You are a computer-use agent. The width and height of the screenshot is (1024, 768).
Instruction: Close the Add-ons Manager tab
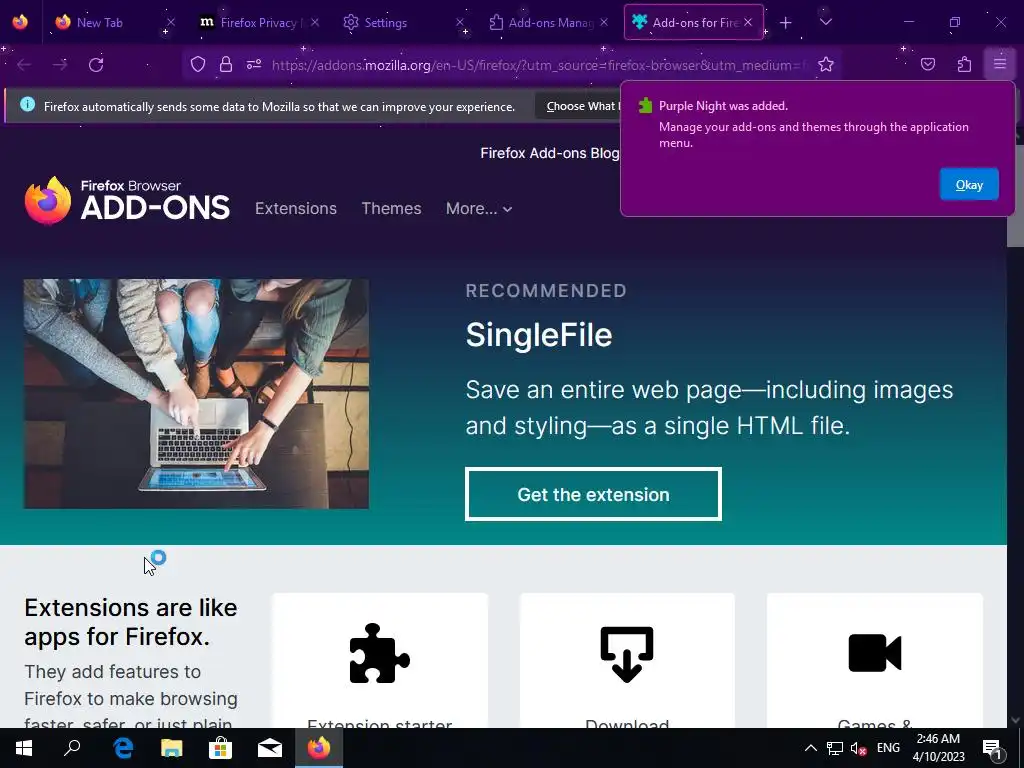604,22
